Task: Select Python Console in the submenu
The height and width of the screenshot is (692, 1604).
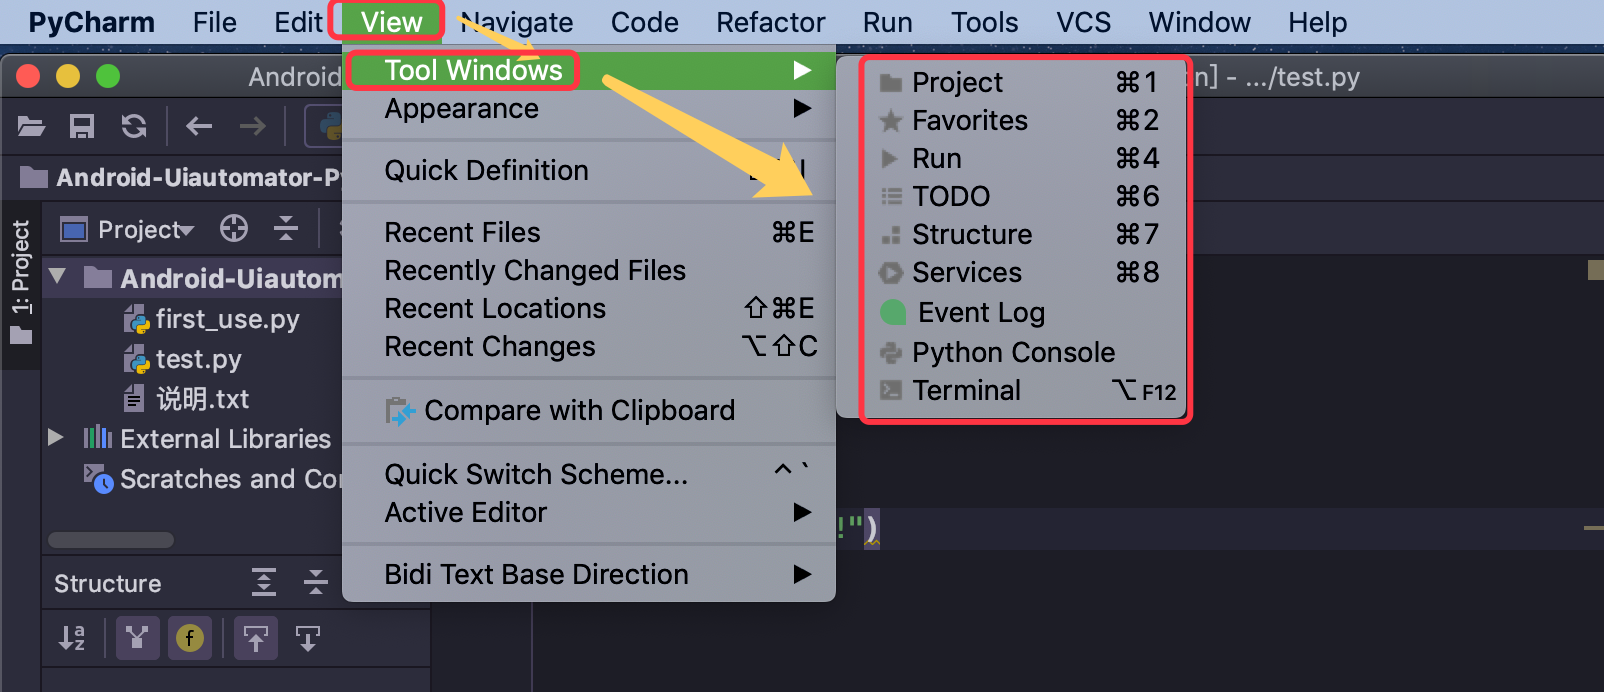Action: click(x=1013, y=352)
